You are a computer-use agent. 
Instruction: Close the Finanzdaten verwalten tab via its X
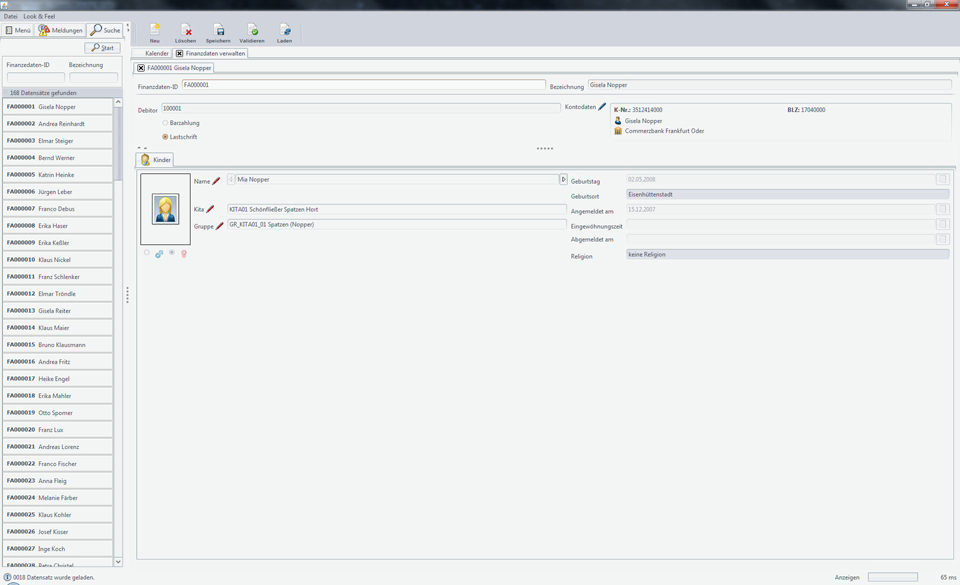pos(179,53)
